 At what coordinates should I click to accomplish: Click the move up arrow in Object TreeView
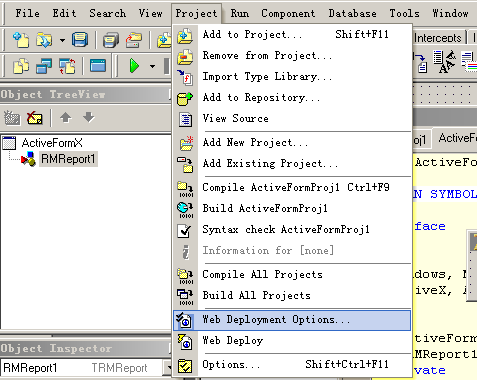[66, 117]
